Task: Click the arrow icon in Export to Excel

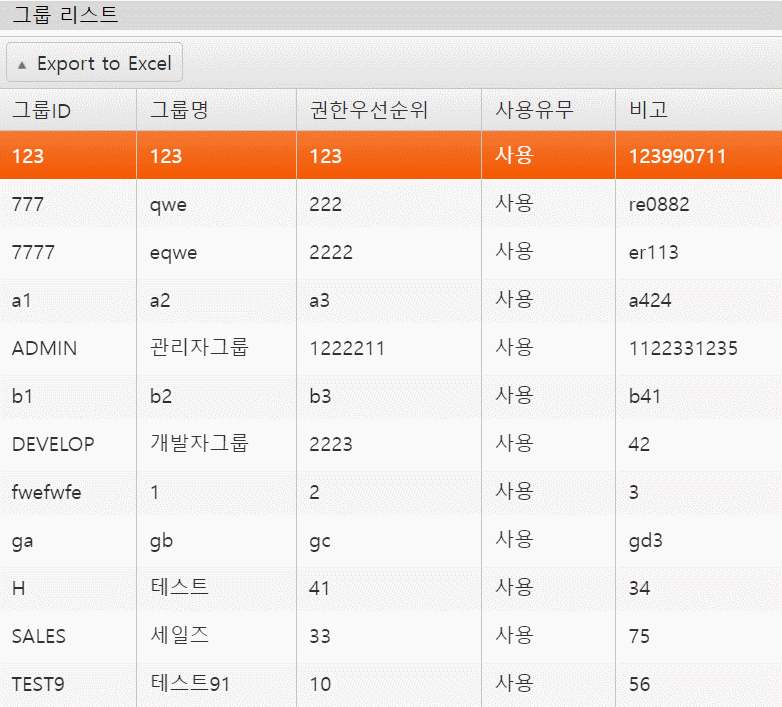Action: [x=22, y=65]
